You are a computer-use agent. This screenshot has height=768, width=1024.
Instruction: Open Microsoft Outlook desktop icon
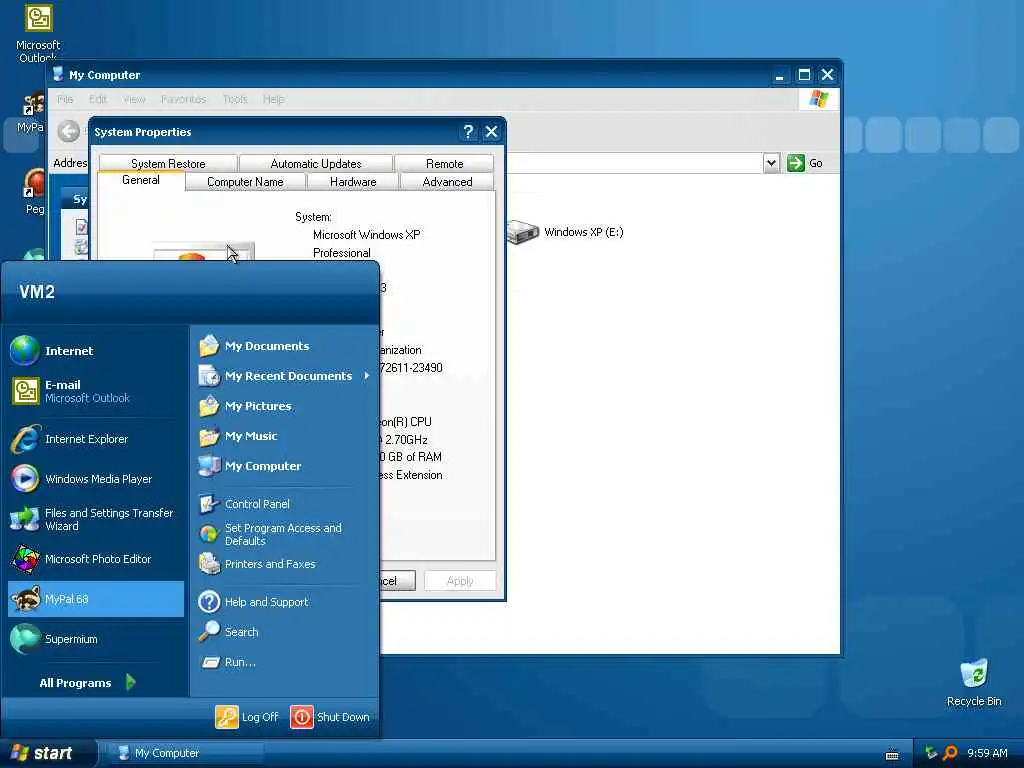point(38,33)
